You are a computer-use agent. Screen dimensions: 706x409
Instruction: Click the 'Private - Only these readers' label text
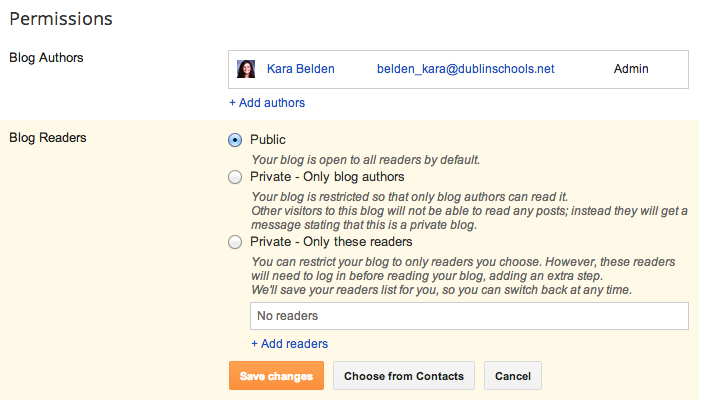click(331, 241)
